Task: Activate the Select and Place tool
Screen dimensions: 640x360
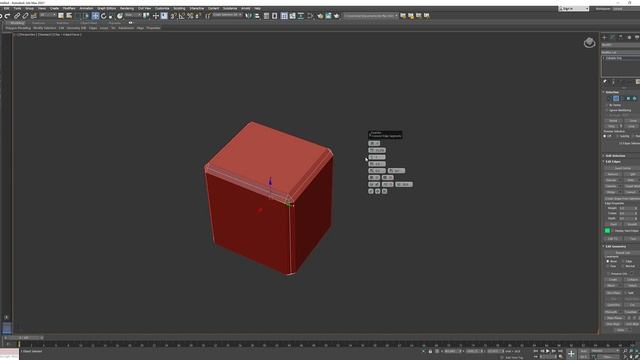Action: pyautogui.click(x=120, y=16)
